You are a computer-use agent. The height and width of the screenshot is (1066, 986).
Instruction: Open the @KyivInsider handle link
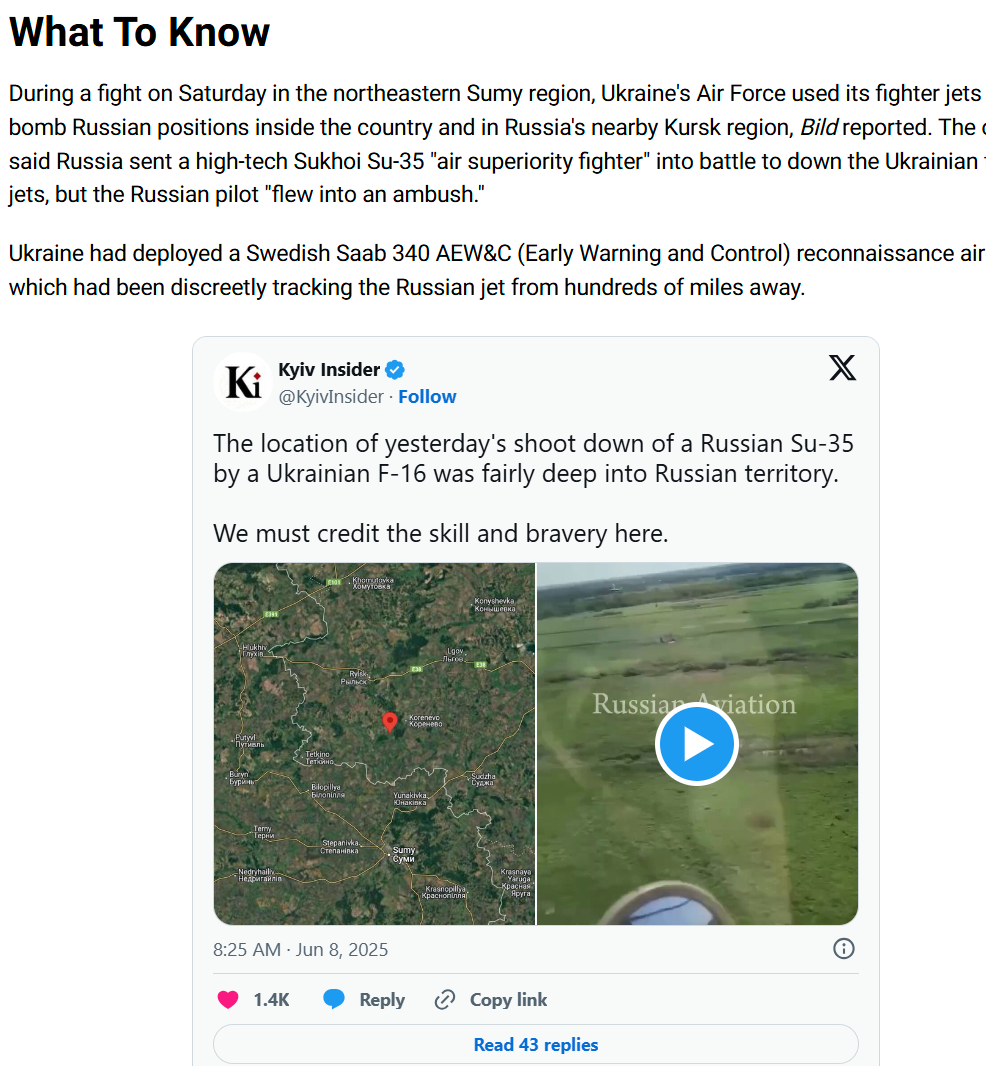[x=330, y=397]
